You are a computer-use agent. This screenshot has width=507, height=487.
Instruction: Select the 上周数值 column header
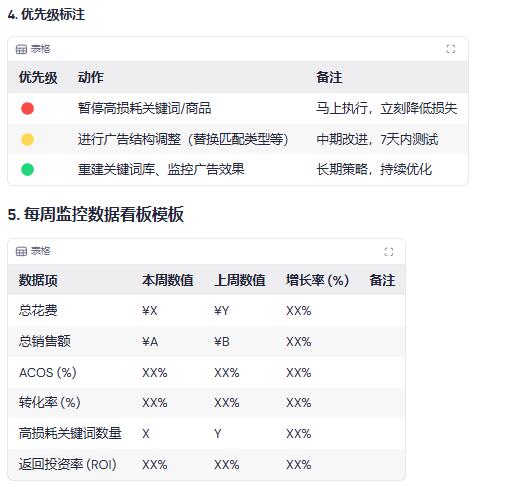tap(240, 280)
